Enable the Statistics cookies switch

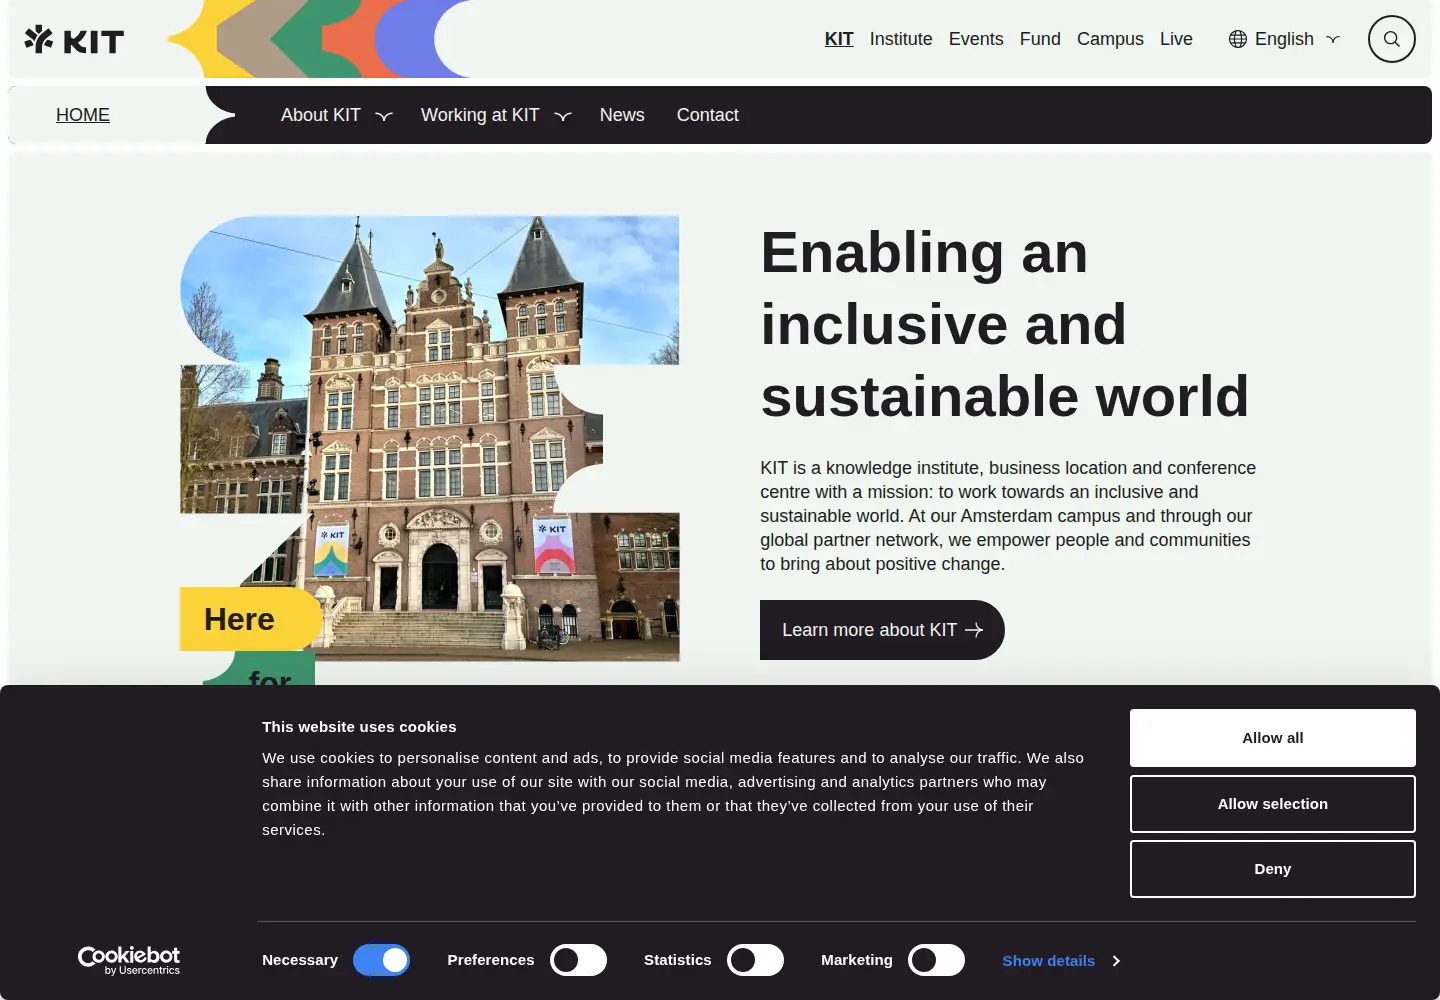pyautogui.click(x=755, y=960)
